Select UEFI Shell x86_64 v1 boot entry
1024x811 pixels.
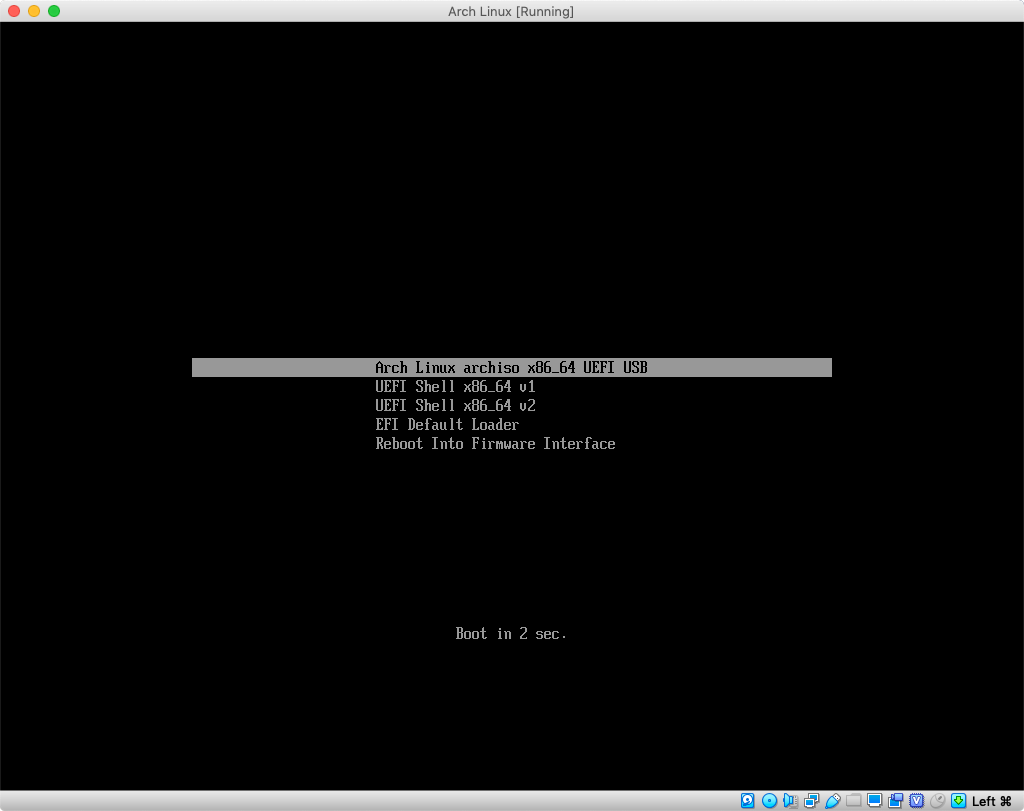coord(455,387)
